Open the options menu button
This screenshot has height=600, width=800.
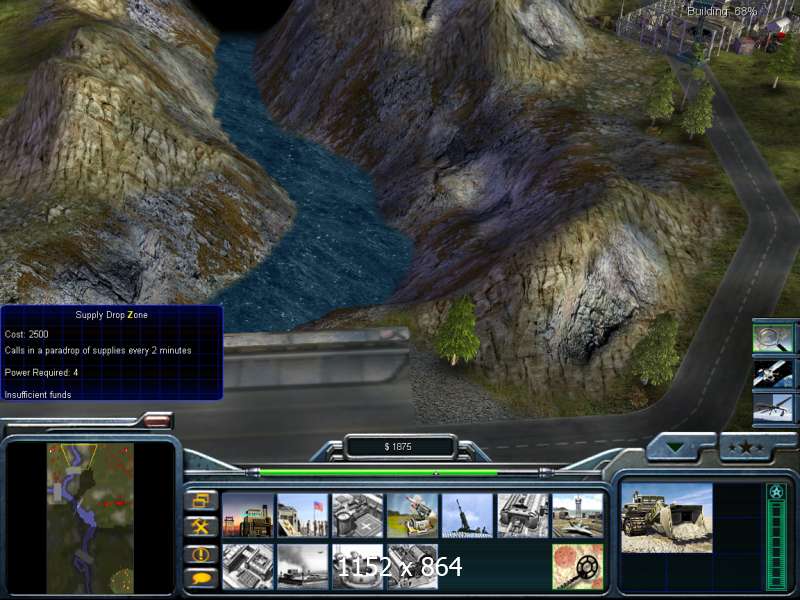[201, 501]
